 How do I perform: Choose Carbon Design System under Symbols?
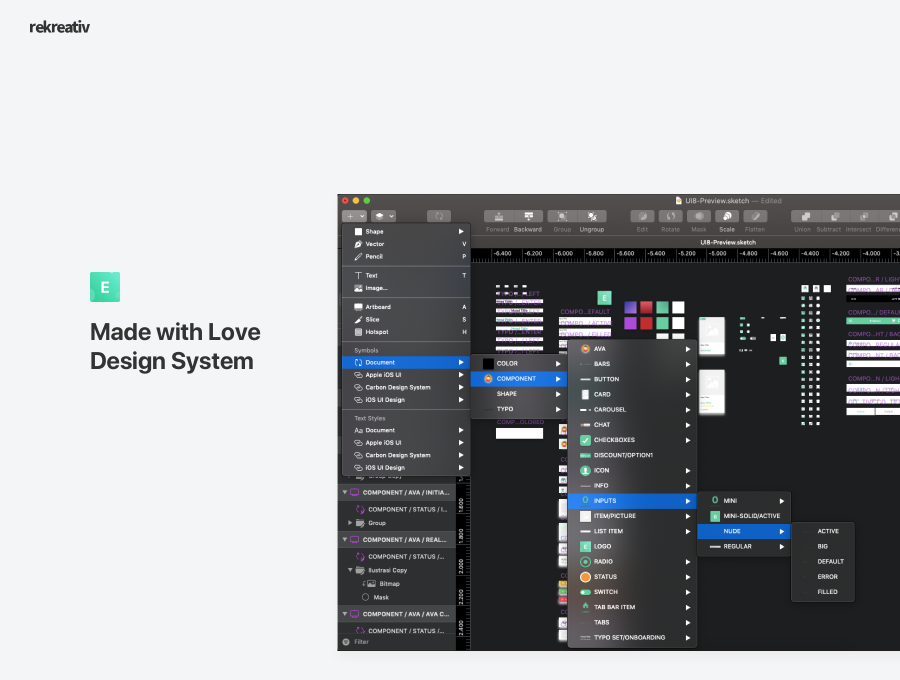397,387
